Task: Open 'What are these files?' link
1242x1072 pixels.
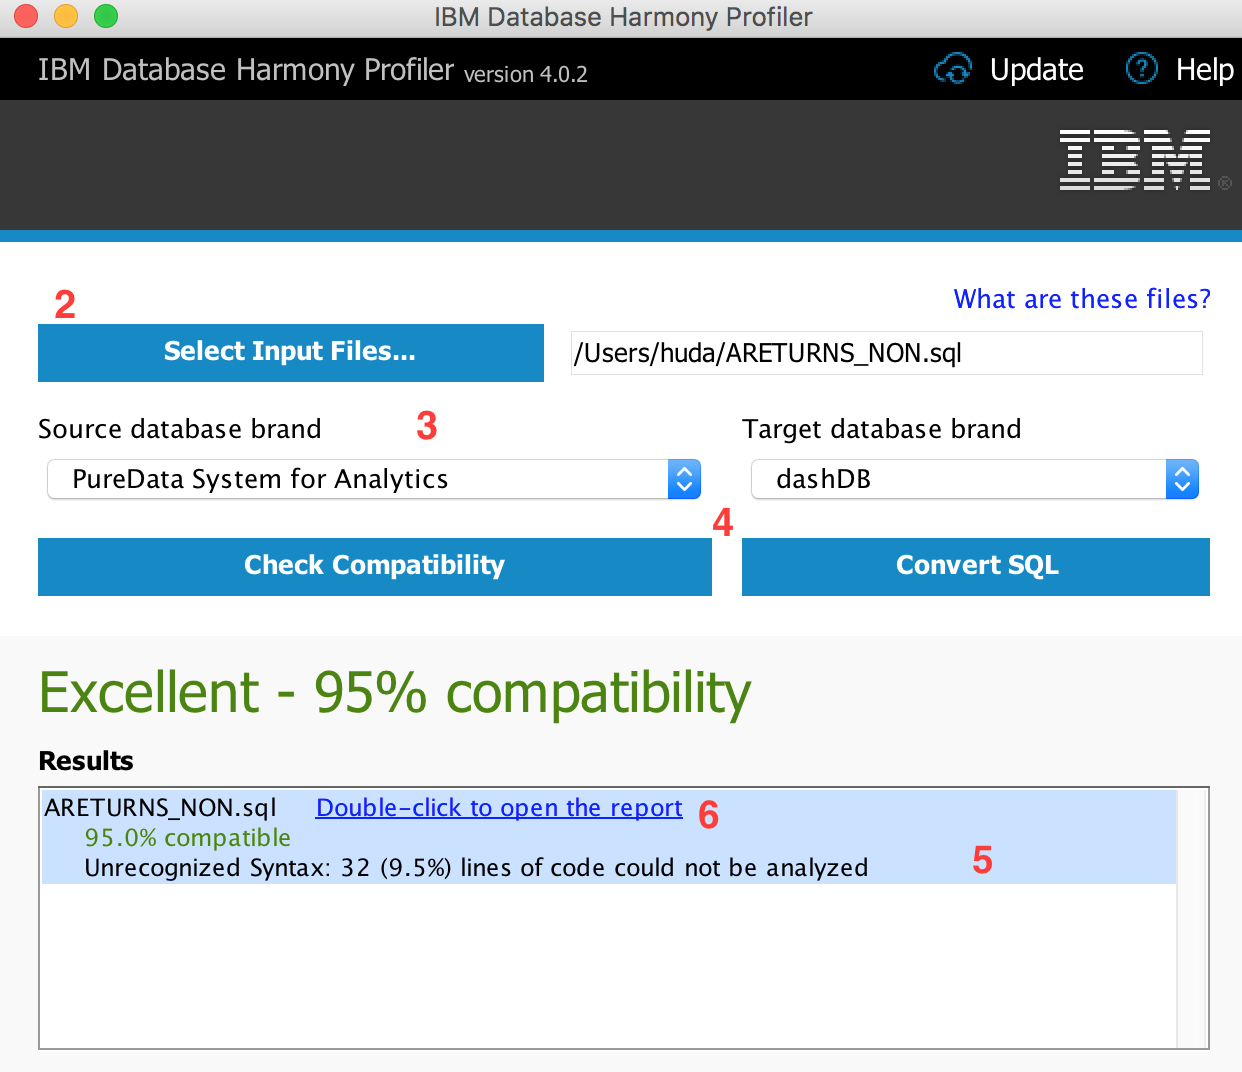Action: [x=1082, y=299]
